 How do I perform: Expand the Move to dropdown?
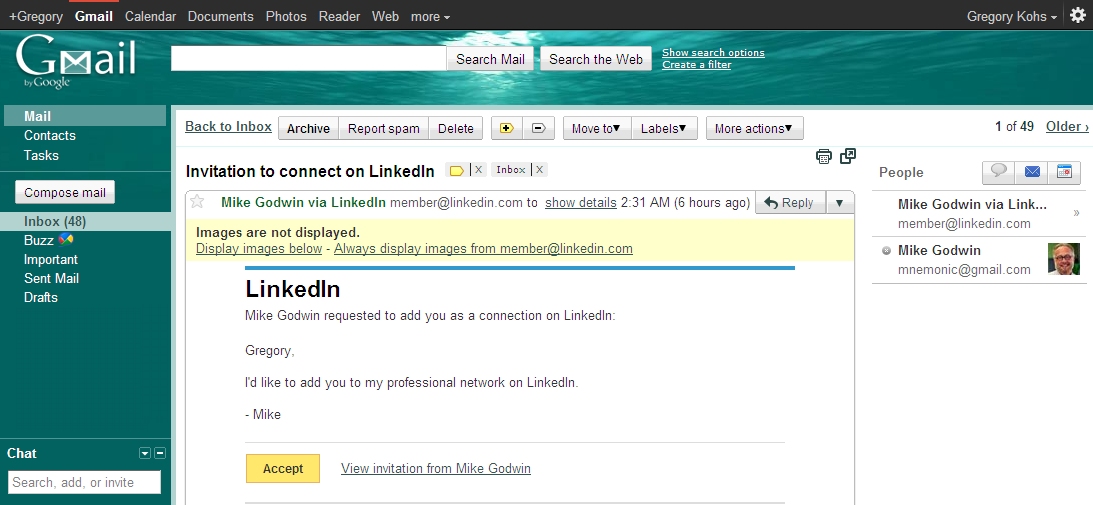pyautogui.click(x=596, y=128)
